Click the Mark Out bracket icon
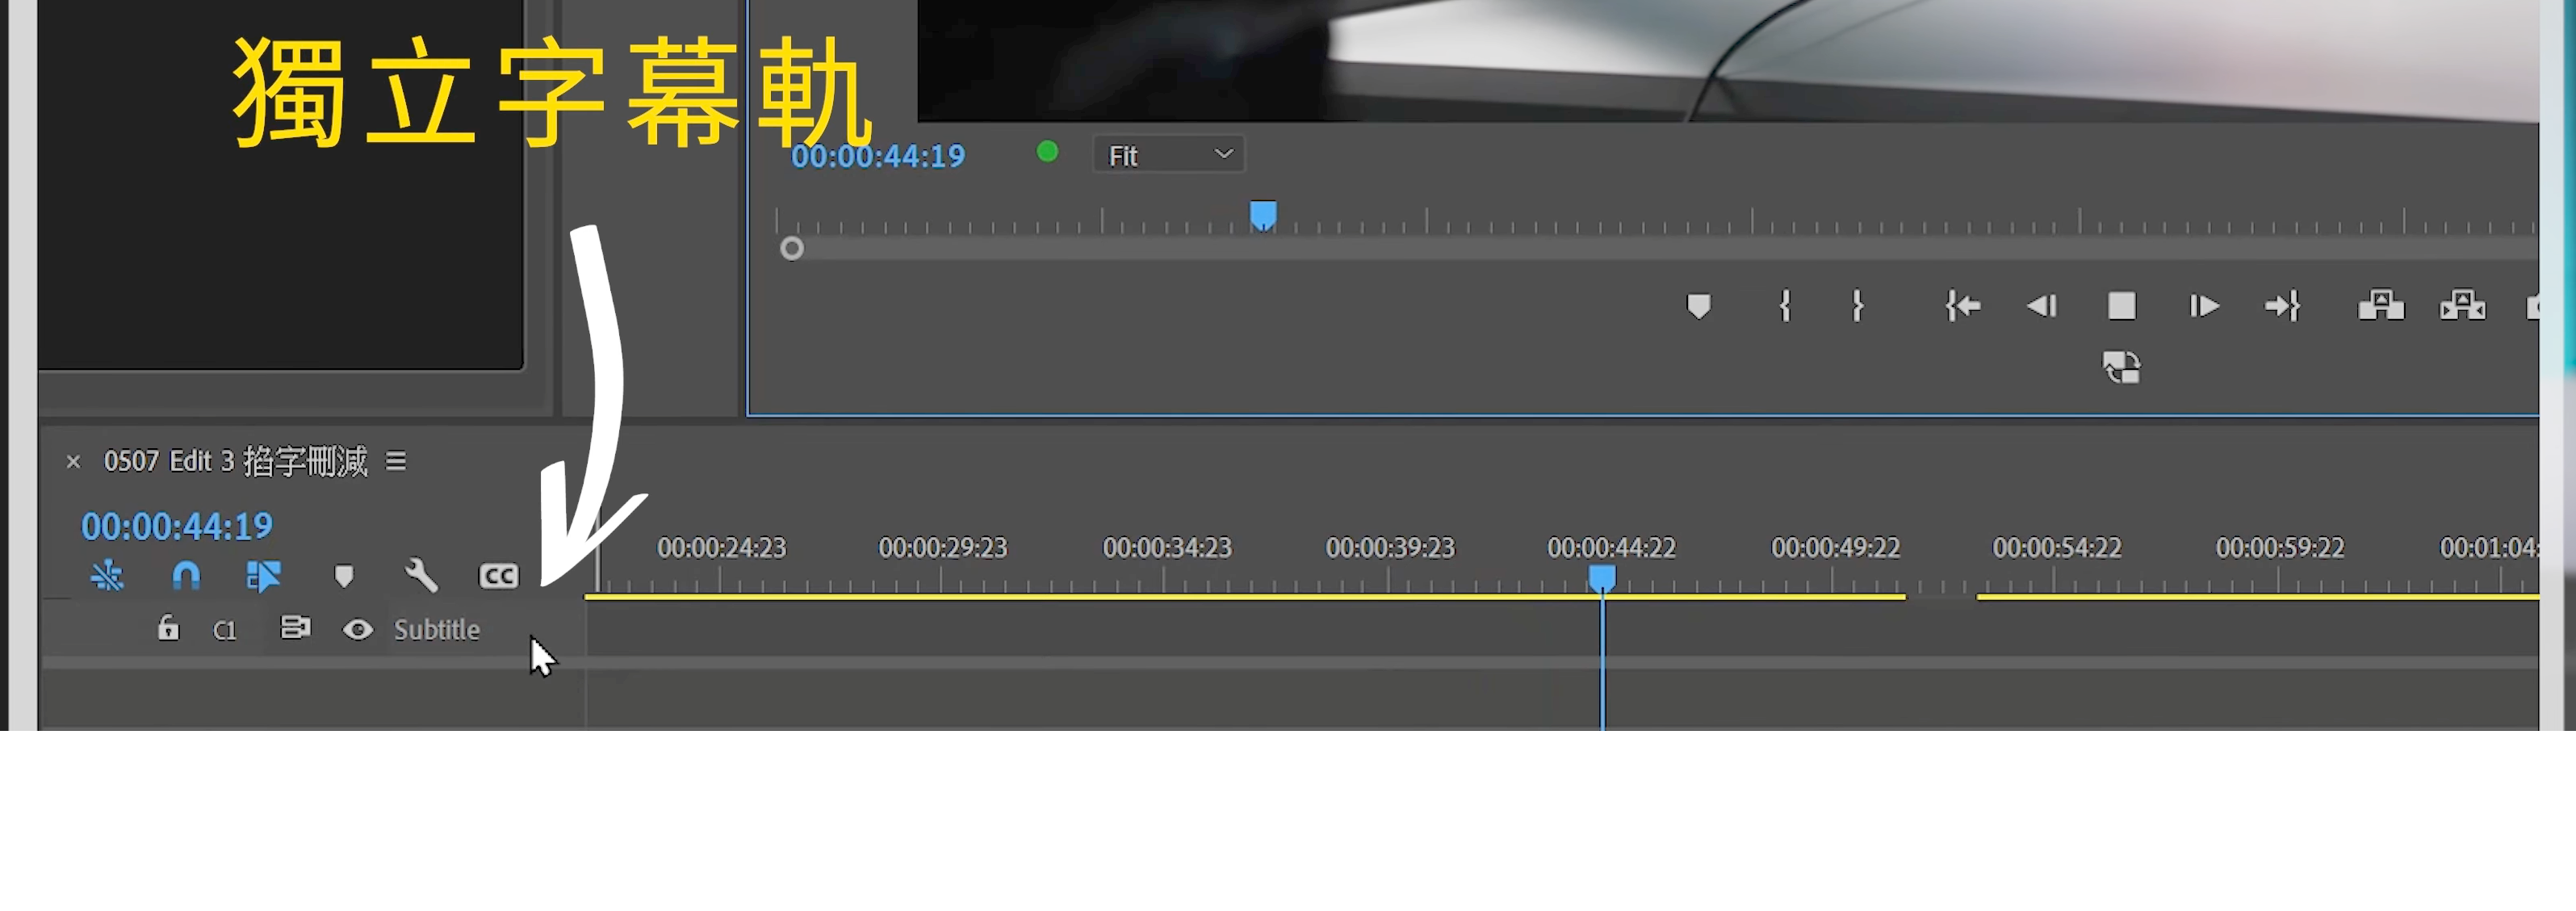 [x=1857, y=306]
